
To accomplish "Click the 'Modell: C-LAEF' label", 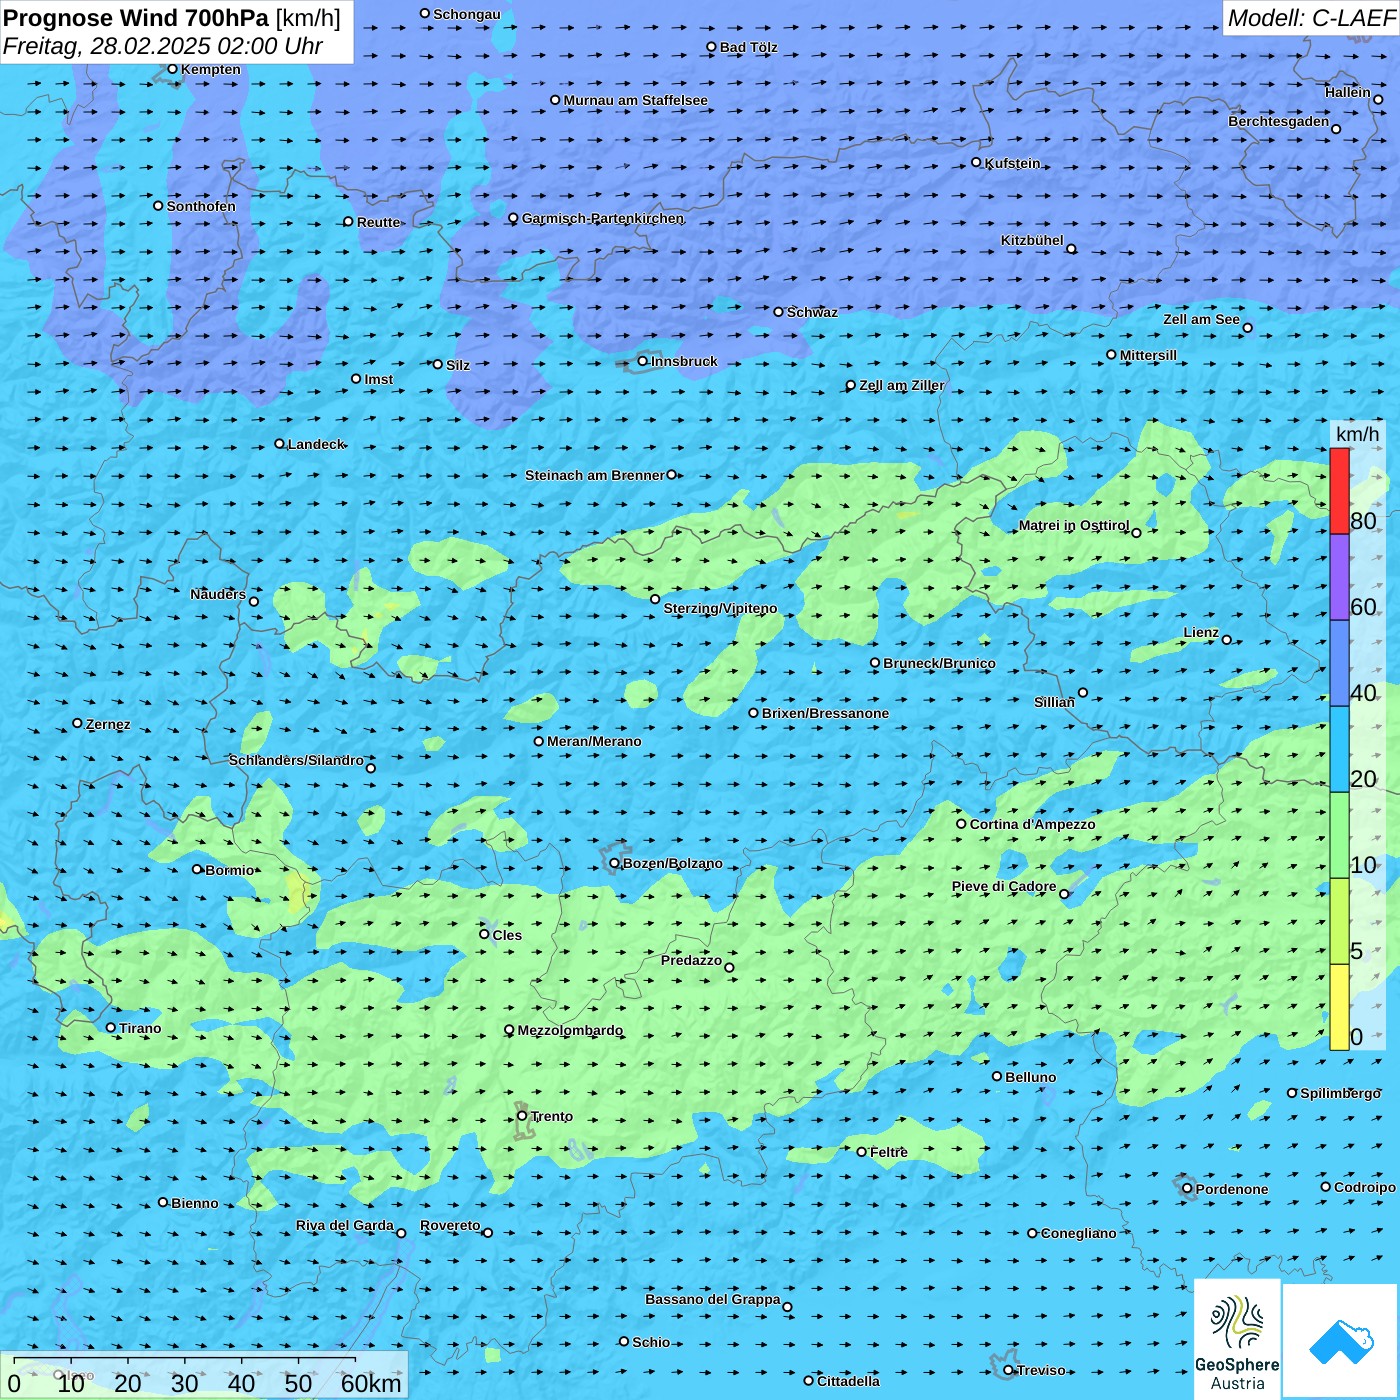I will pos(1311,18).
